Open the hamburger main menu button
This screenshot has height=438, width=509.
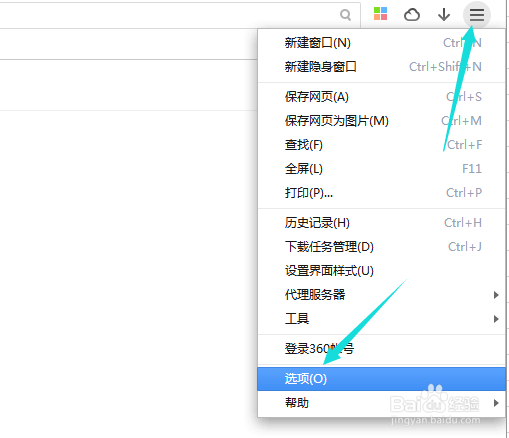pos(477,15)
